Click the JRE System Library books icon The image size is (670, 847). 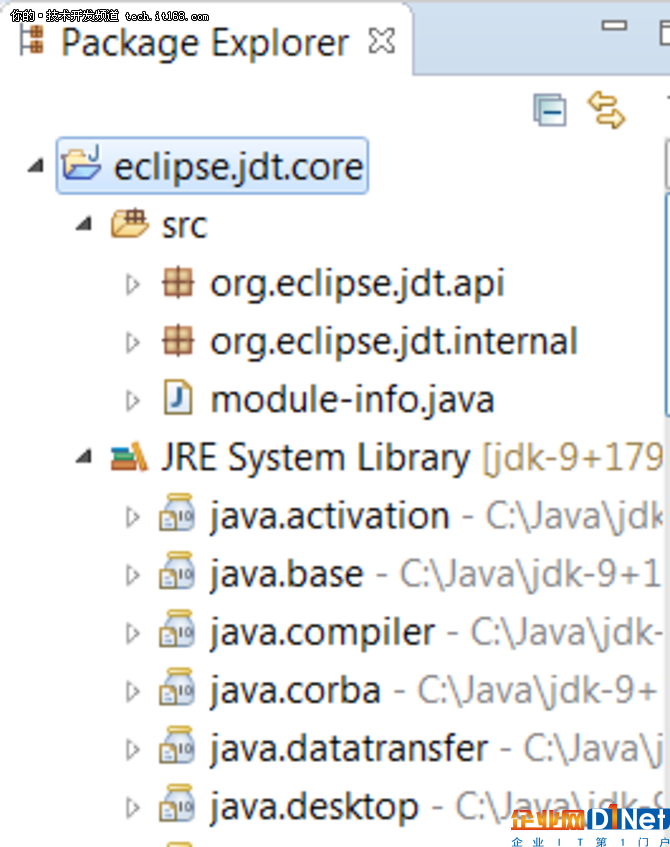[129, 457]
